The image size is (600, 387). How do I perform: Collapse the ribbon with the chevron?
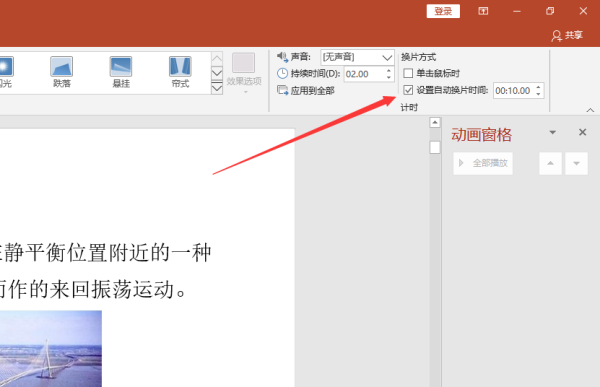point(590,110)
